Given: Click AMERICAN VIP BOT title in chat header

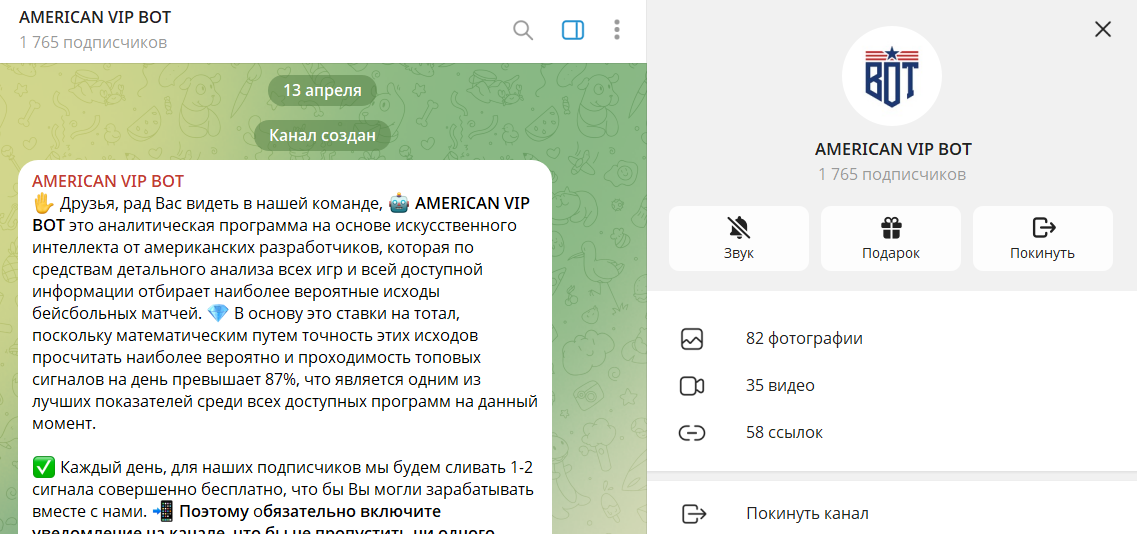Looking at the screenshot, I should (x=95, y=18).
